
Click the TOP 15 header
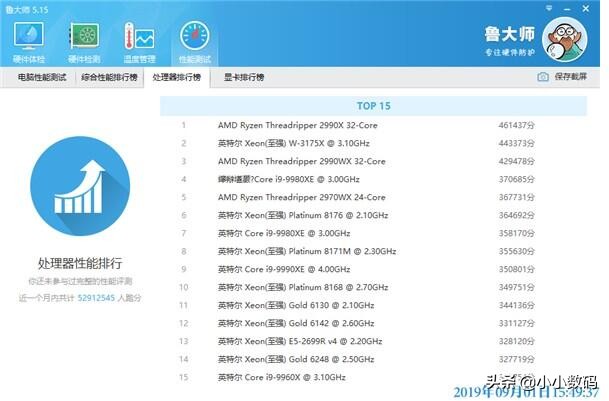pyautogui.click(x=374, y=106)
